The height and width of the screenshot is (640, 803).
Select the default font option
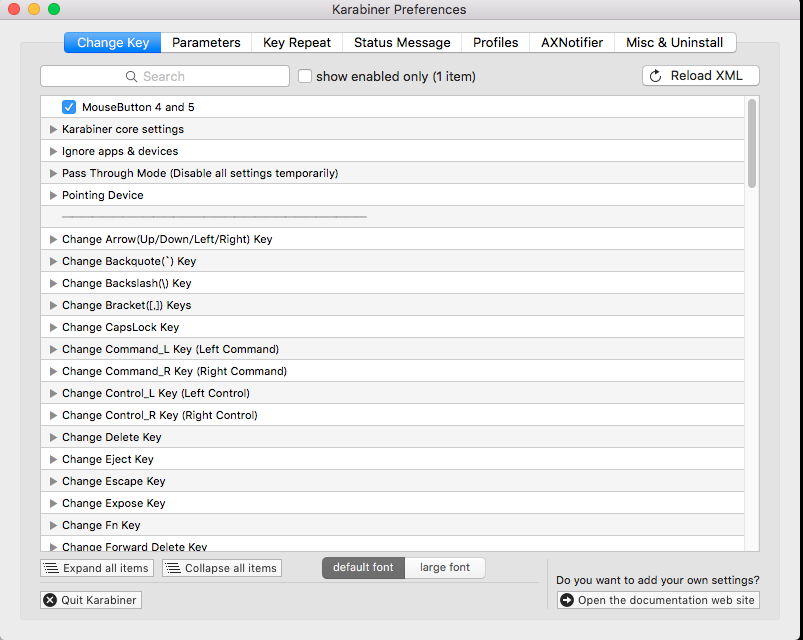tap(363, 568)
